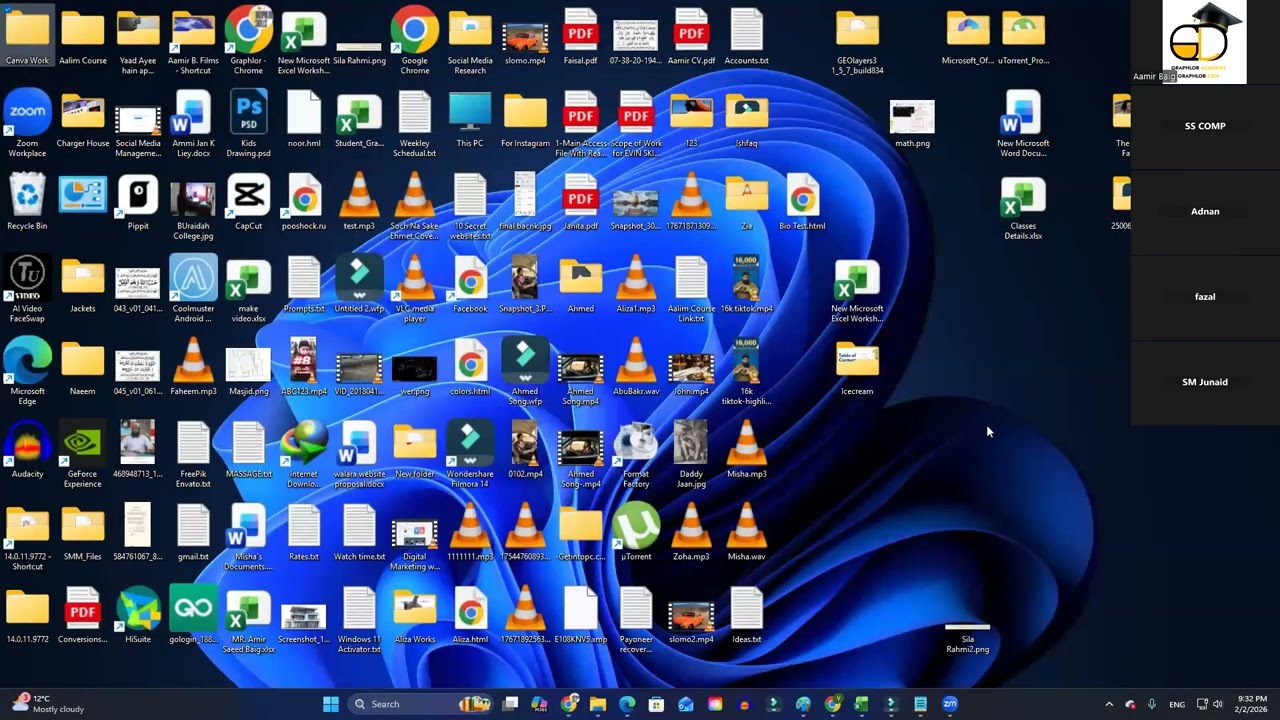Open the Charger House folder

pos(83,121)
